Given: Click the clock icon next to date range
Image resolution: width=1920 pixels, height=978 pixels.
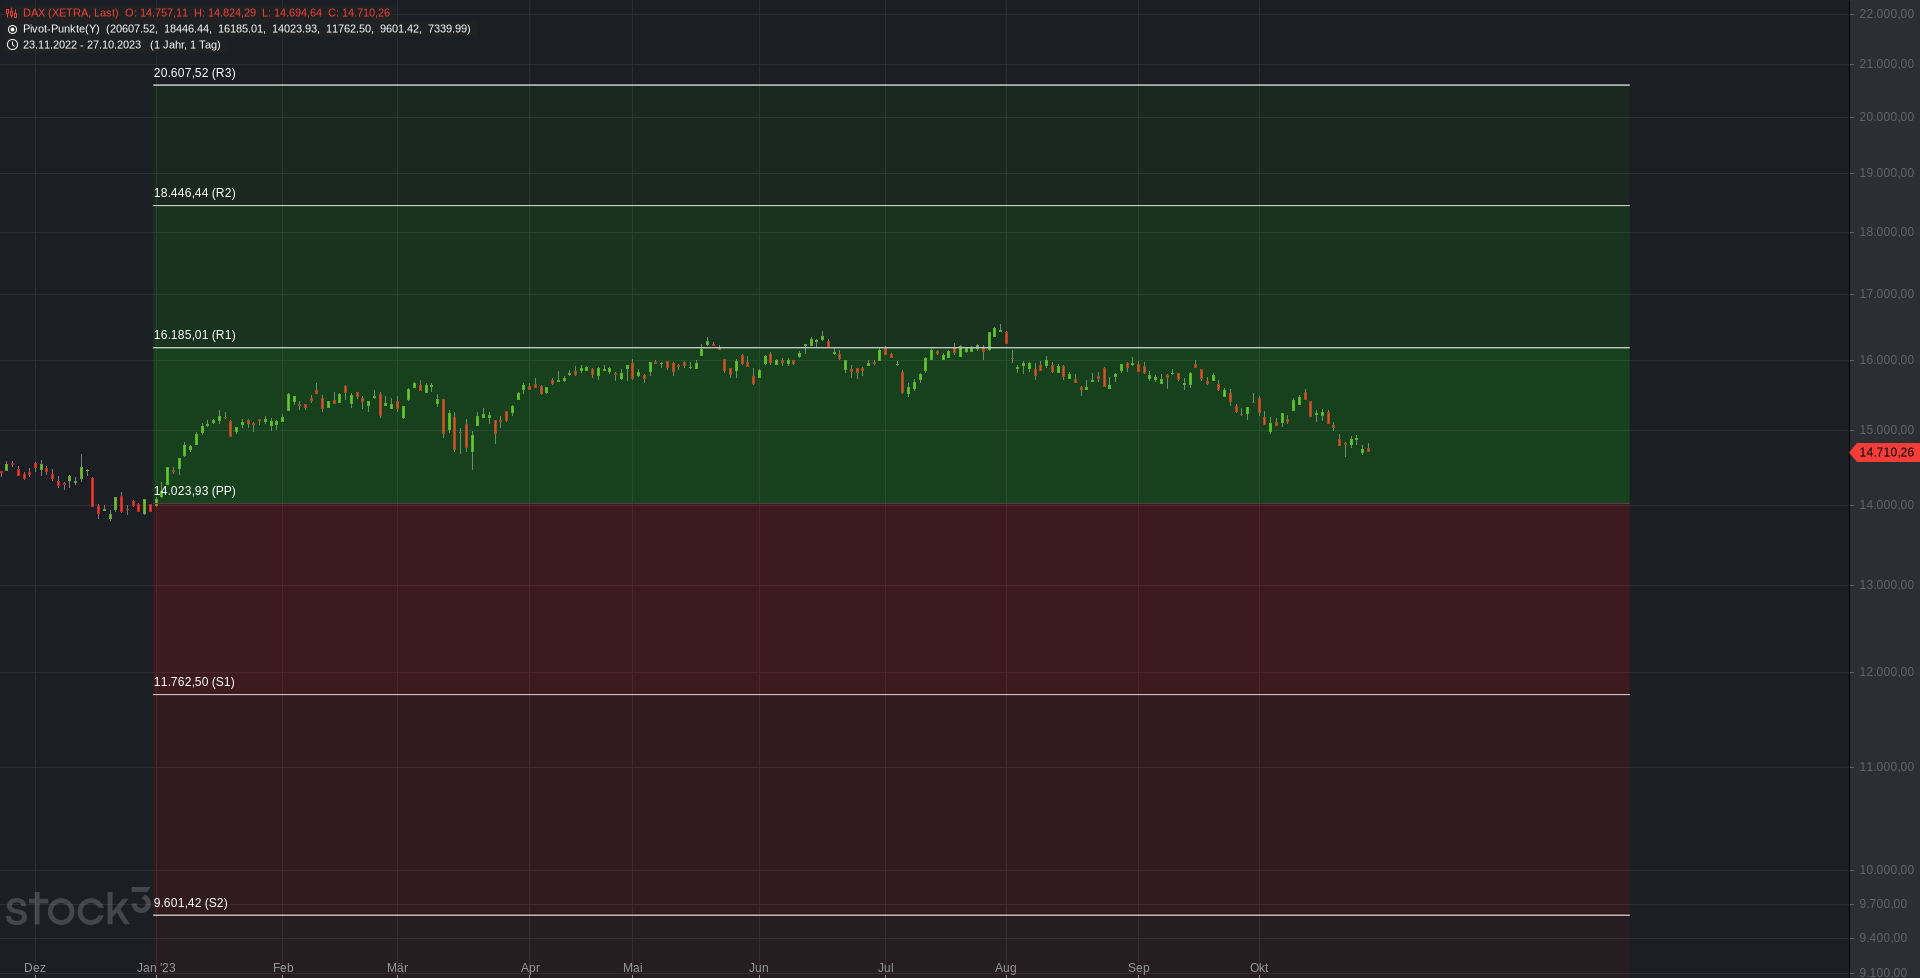Looking at the screenshot, I should pos(12,45).
